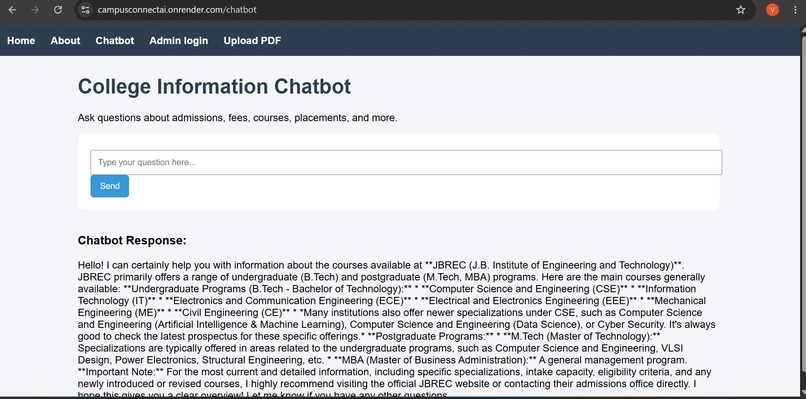806x399 pixels.
Task: Click the blue Send button
Action: (x=109, y=186)
